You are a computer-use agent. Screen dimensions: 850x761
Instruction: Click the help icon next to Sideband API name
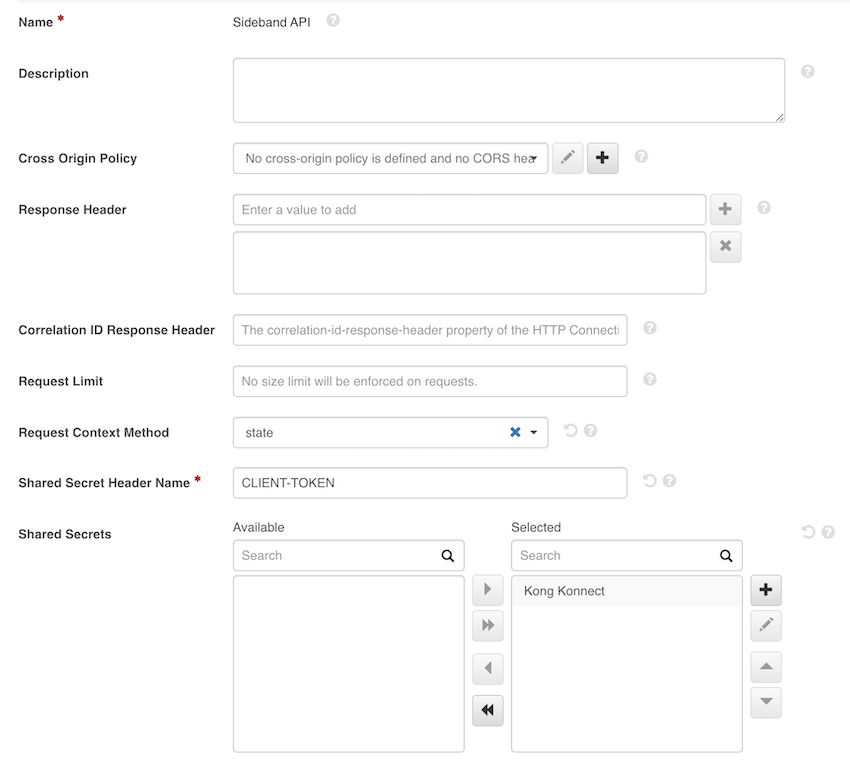click(333, 21)
